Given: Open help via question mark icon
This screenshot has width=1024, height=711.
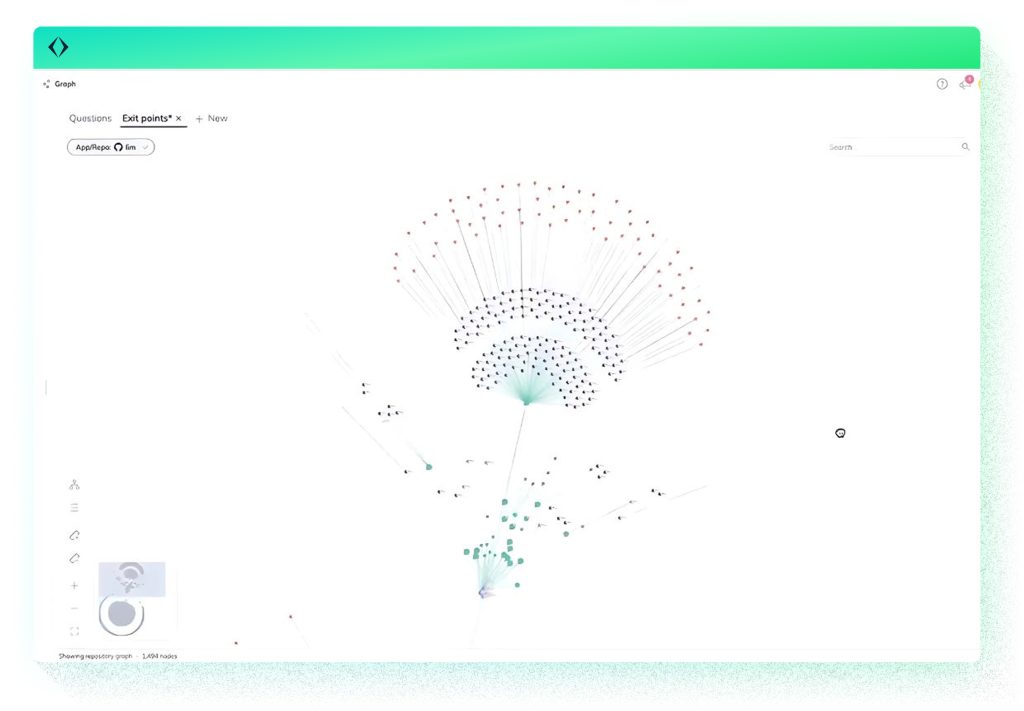Looking at the screenshot, I should (x=942, y=84).
